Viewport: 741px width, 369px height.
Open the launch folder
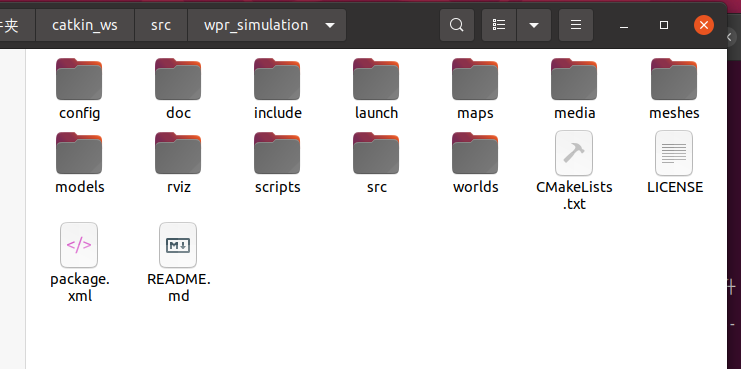(x=376, y=79)
